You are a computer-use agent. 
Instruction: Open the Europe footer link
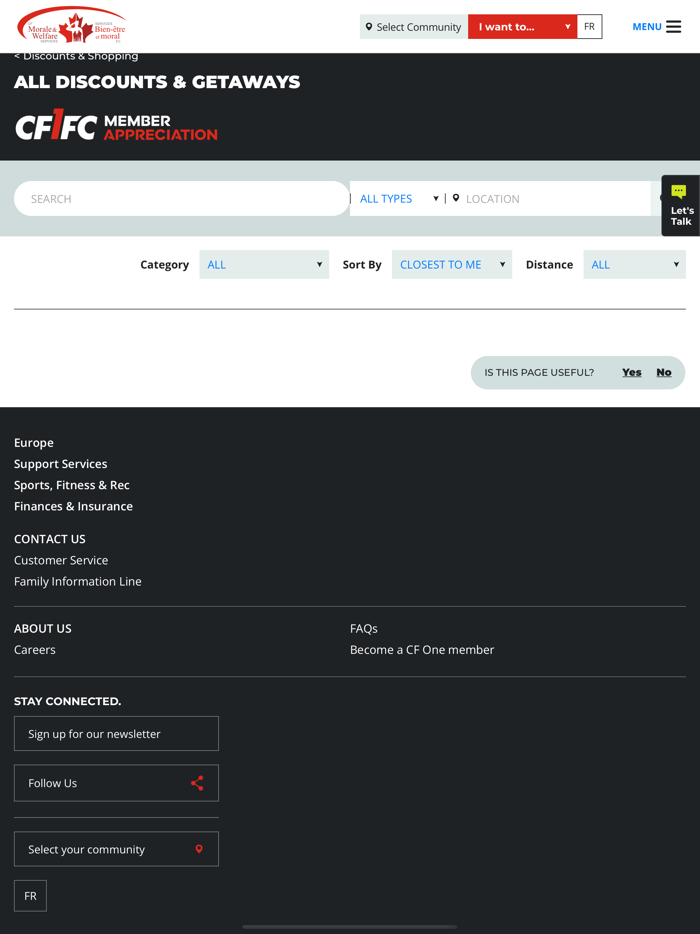tap(34, 443)
